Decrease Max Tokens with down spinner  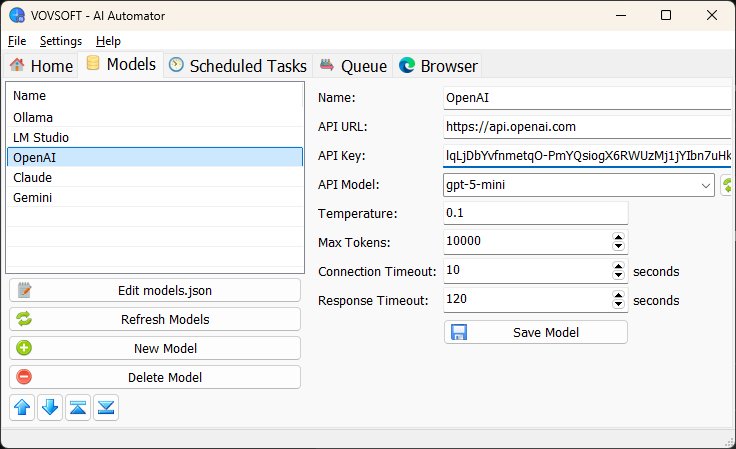click(618, 246)
